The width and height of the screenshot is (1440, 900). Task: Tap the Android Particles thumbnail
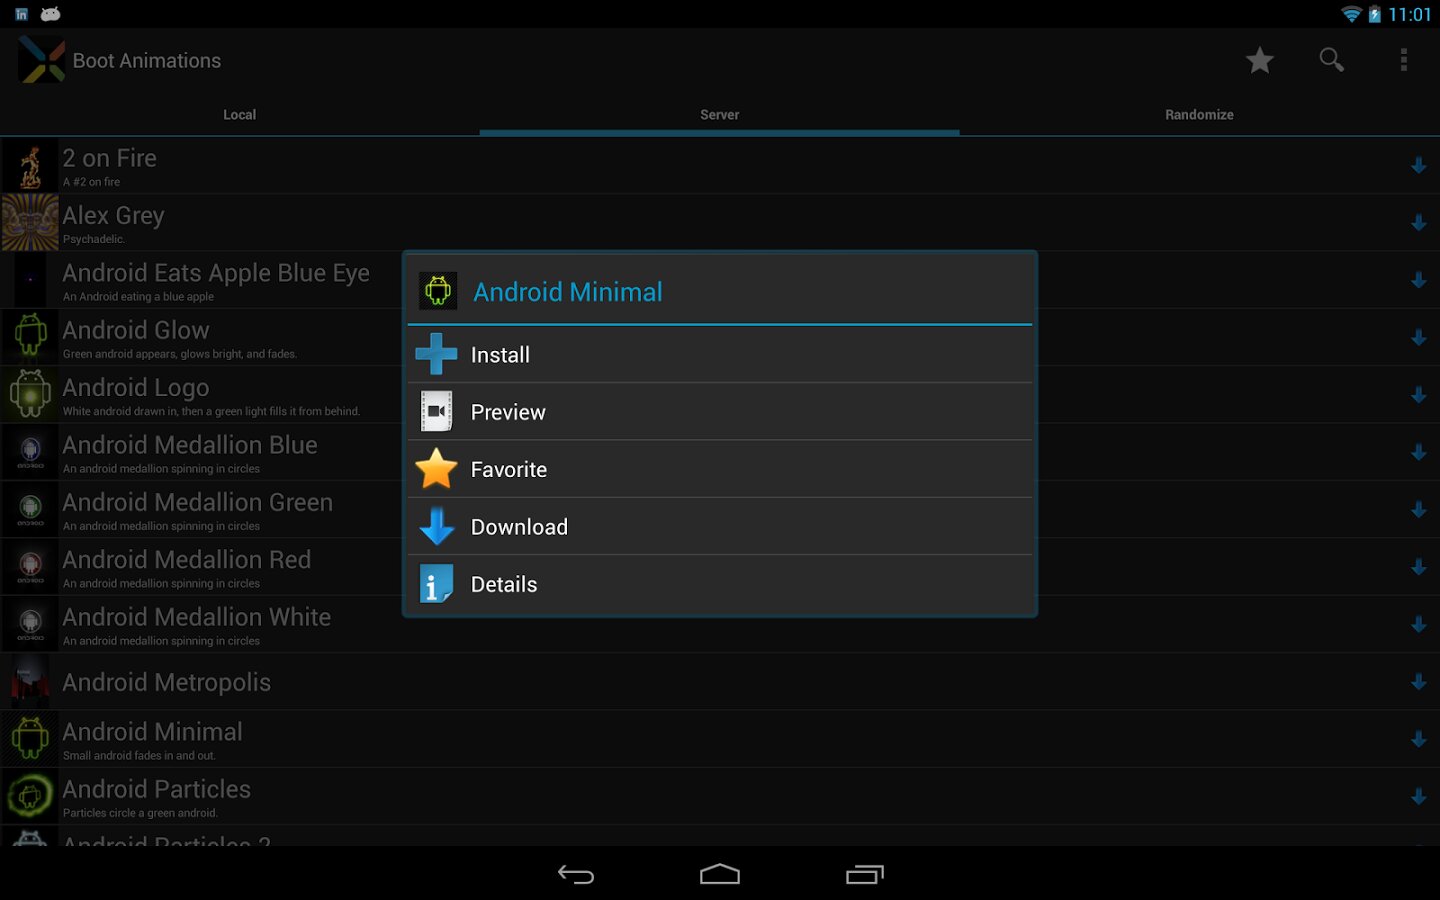30,797
